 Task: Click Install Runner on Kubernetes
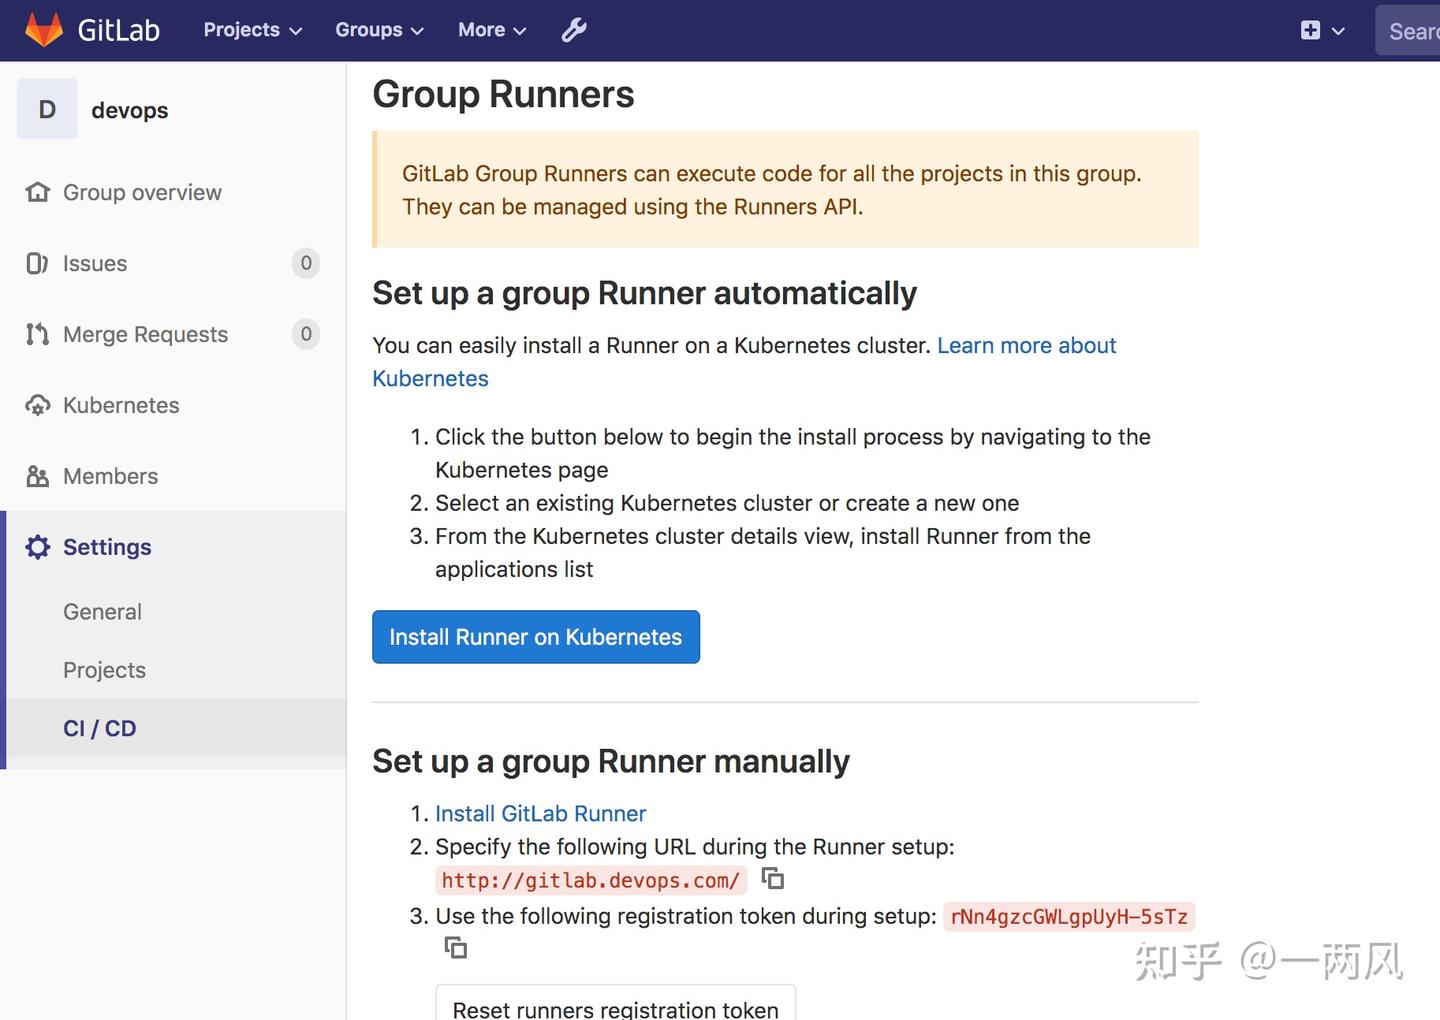(536, 637)
